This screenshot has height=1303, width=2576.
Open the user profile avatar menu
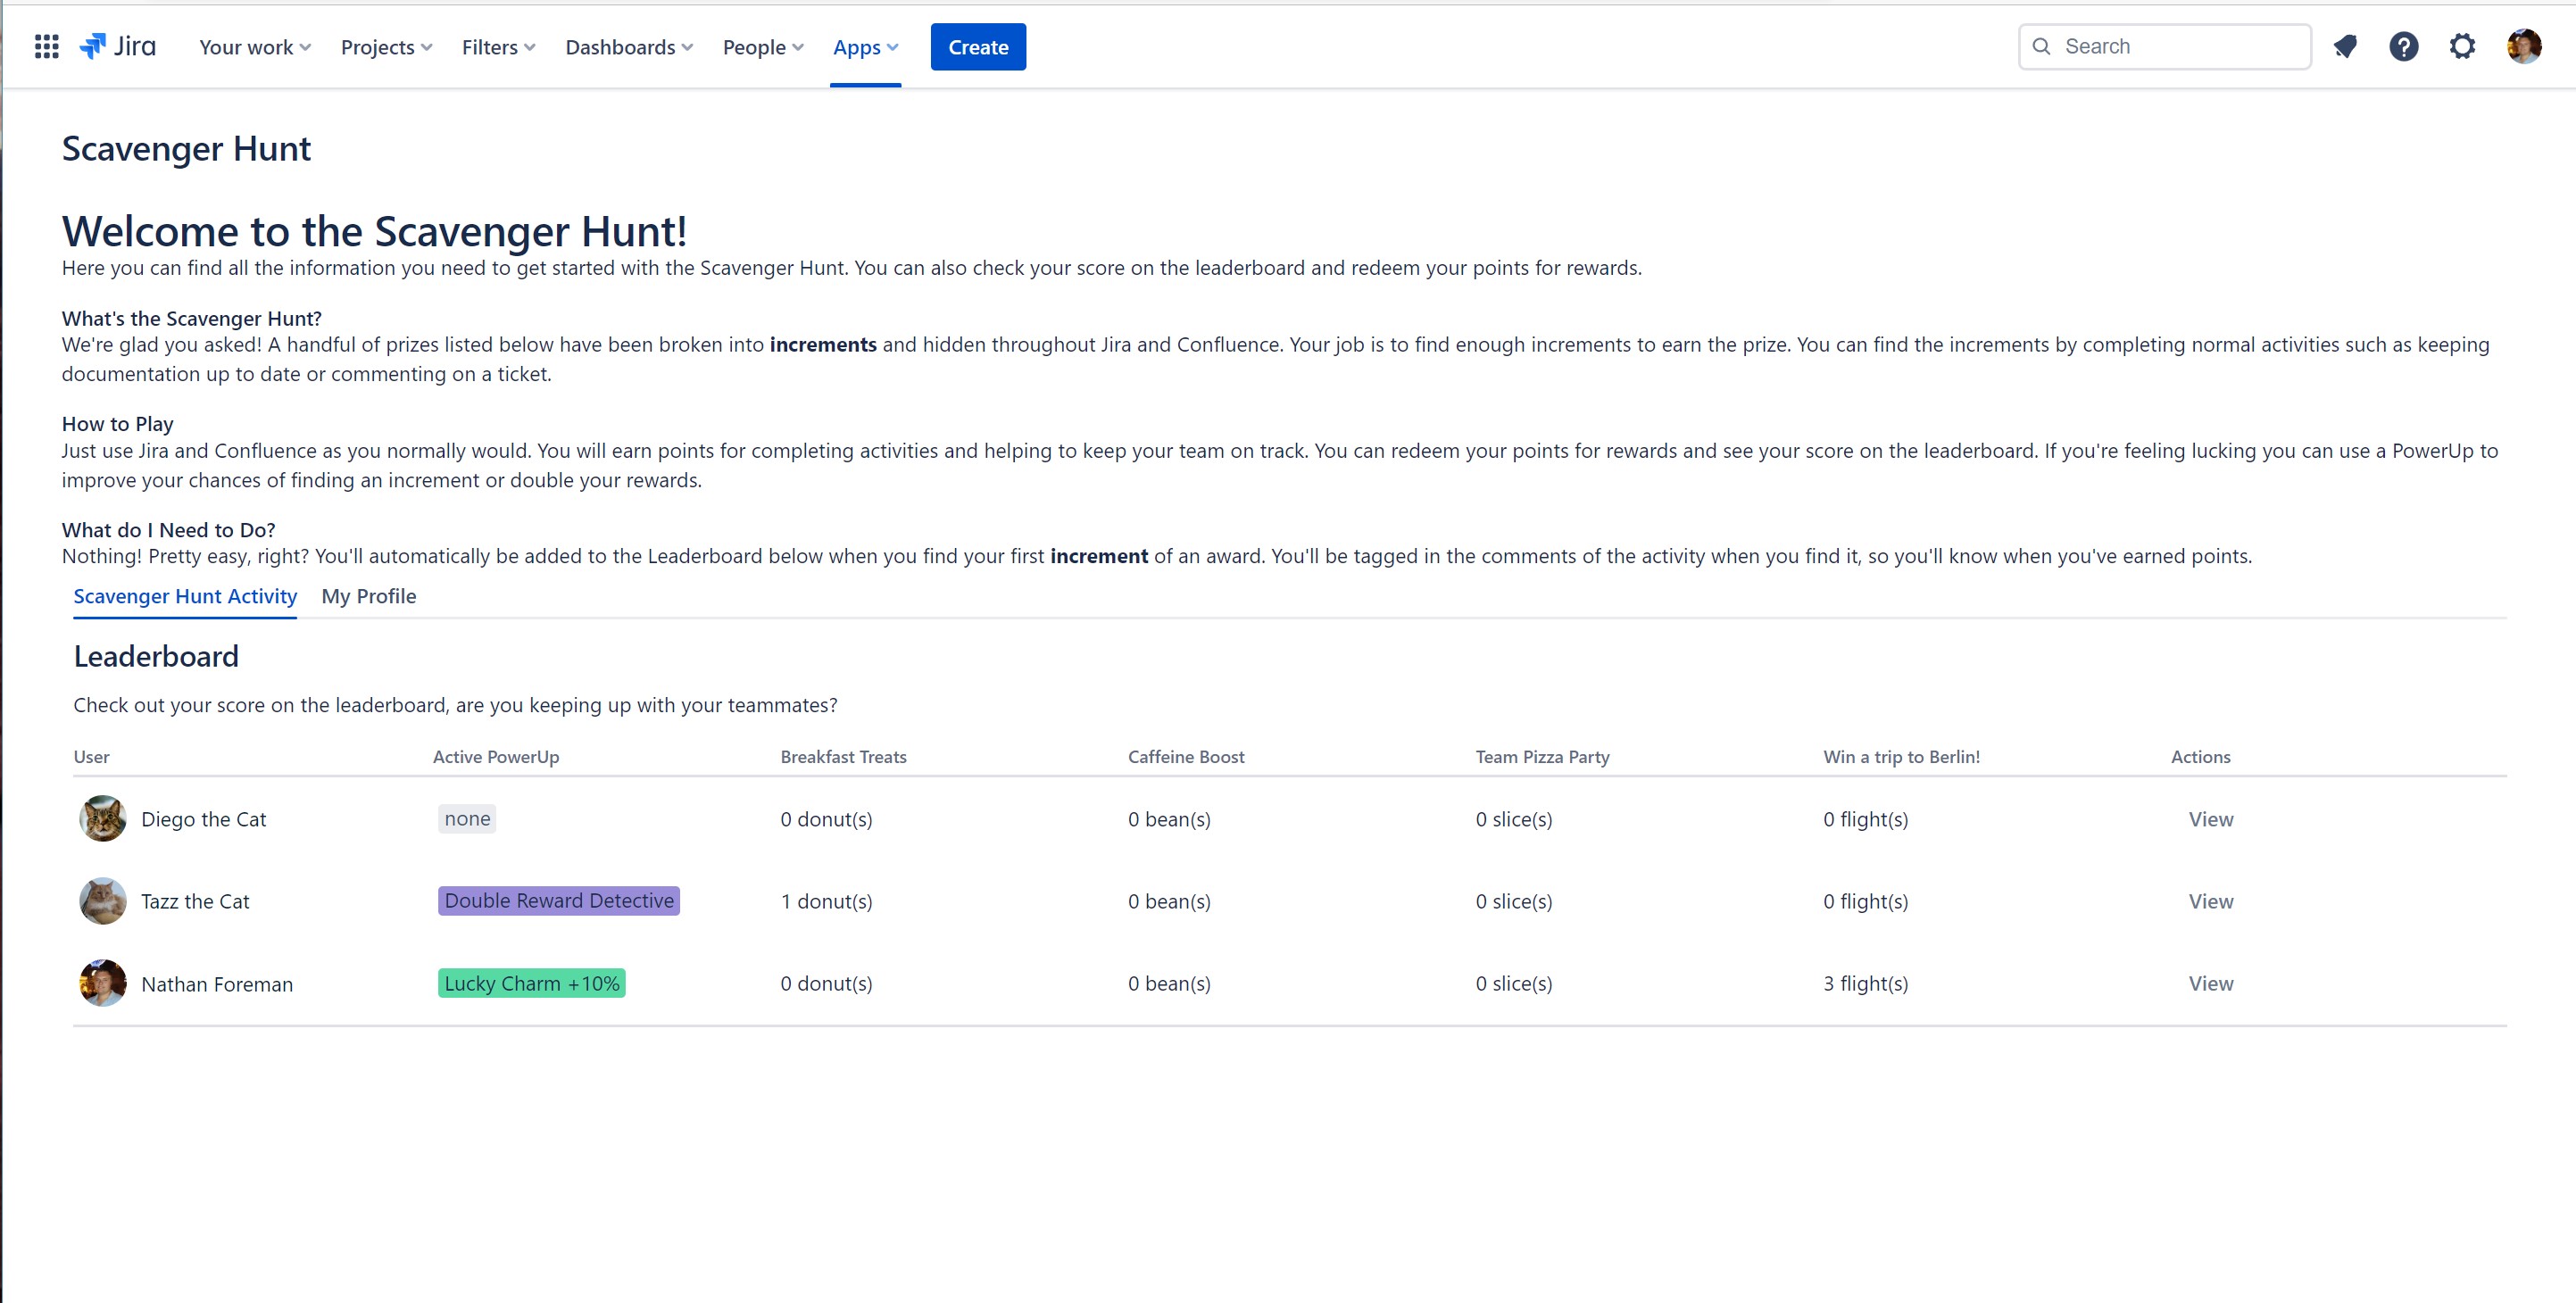click(2523, 47)
